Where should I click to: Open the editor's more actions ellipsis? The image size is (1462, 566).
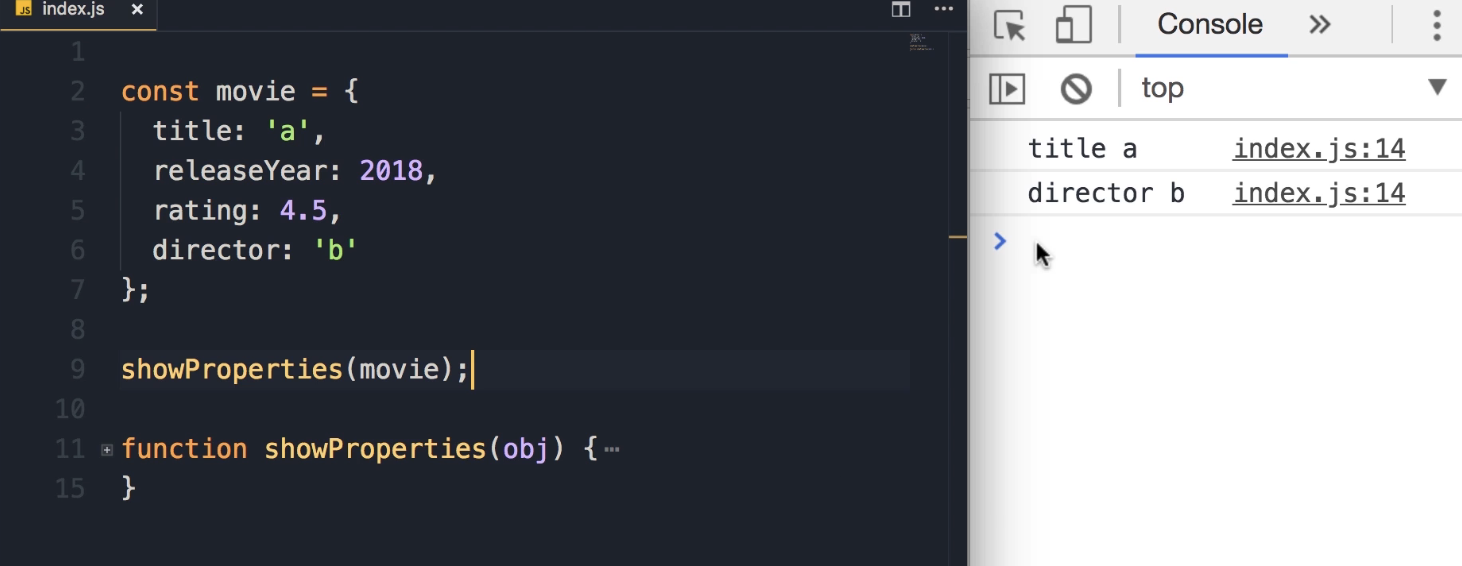(943, 10)
